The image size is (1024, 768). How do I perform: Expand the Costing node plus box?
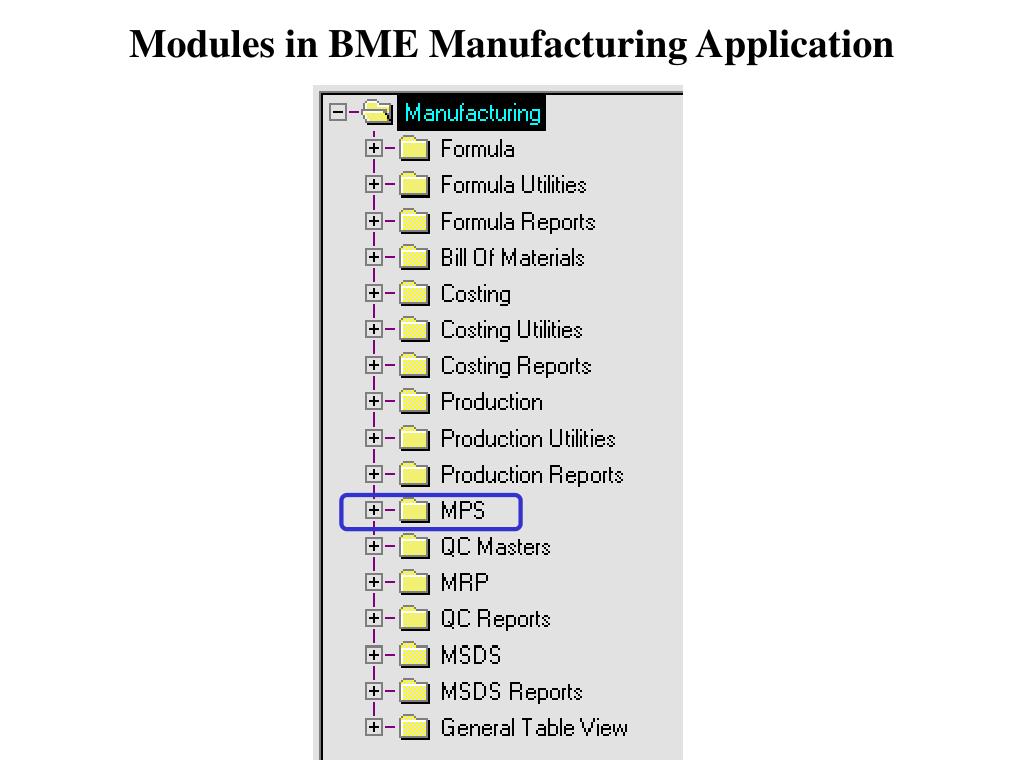(374, 293)
